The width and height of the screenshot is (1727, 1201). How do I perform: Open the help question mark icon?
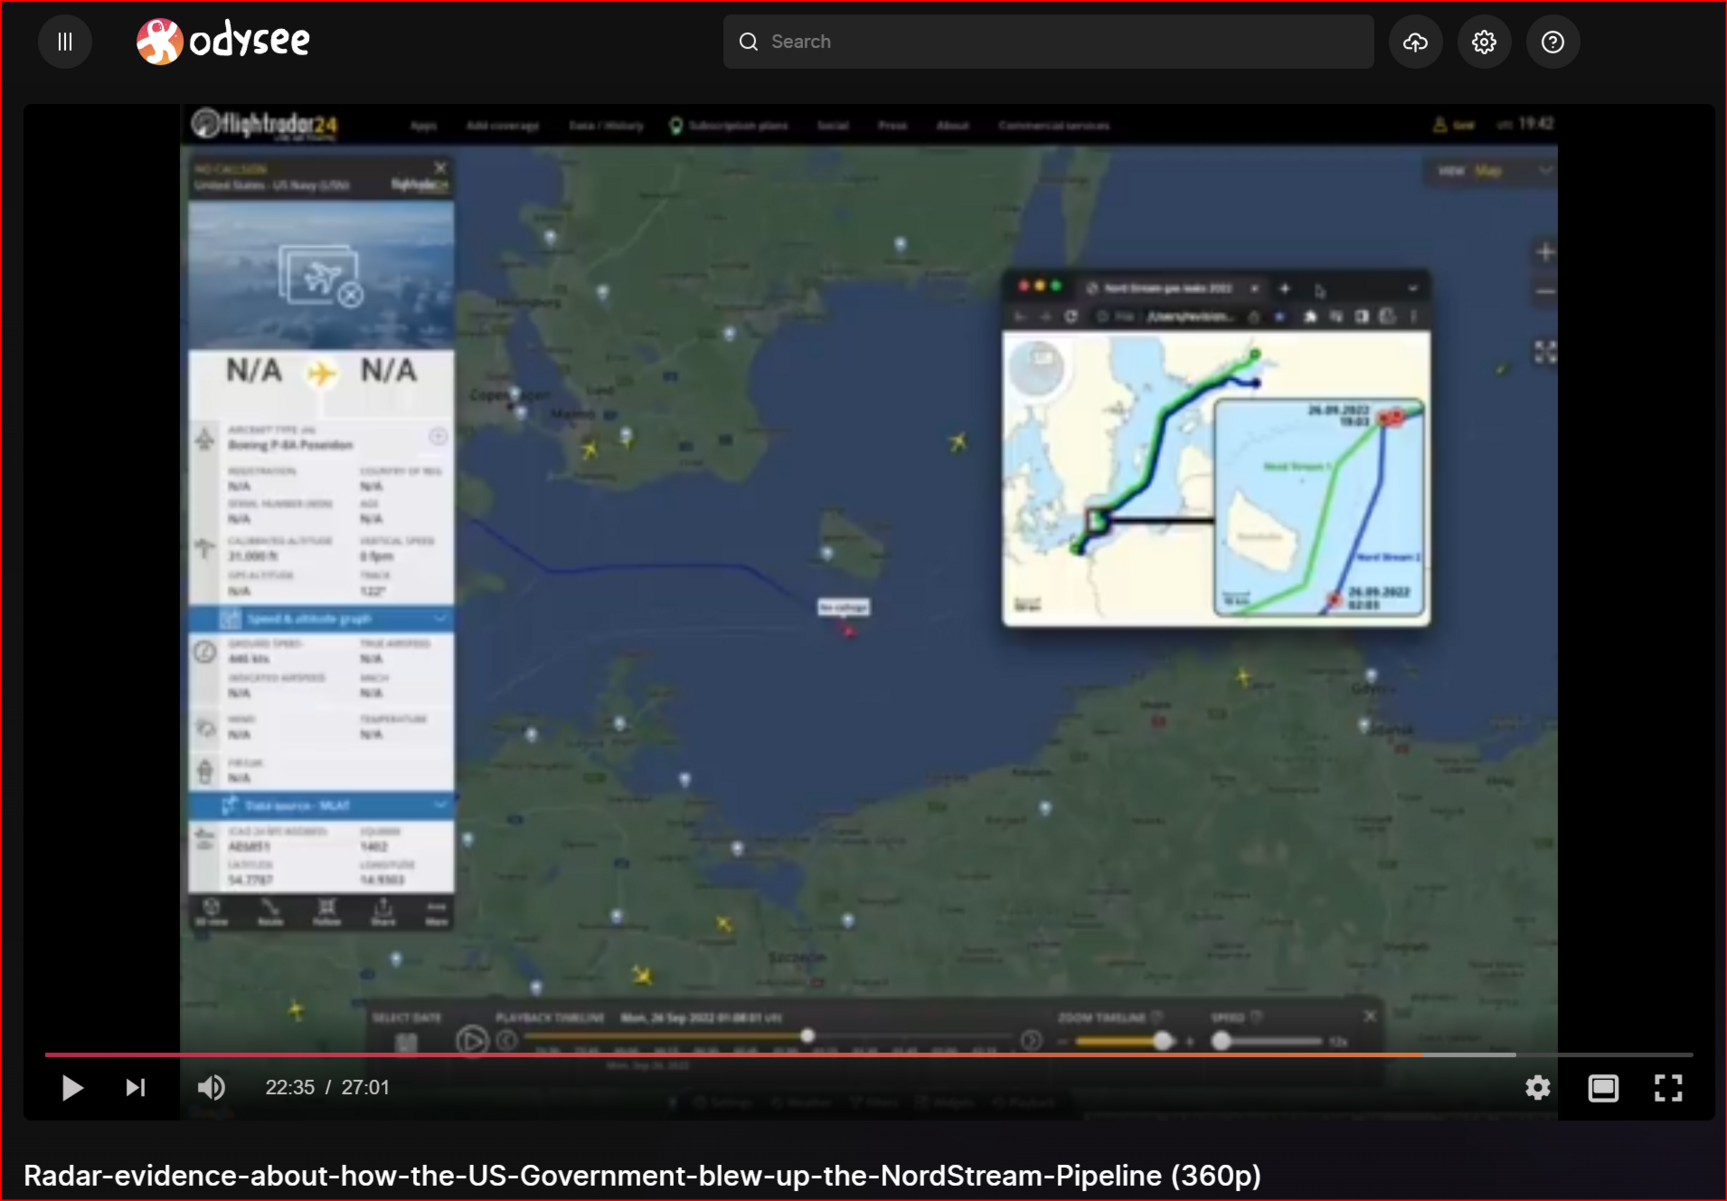tap(1552, 42)
